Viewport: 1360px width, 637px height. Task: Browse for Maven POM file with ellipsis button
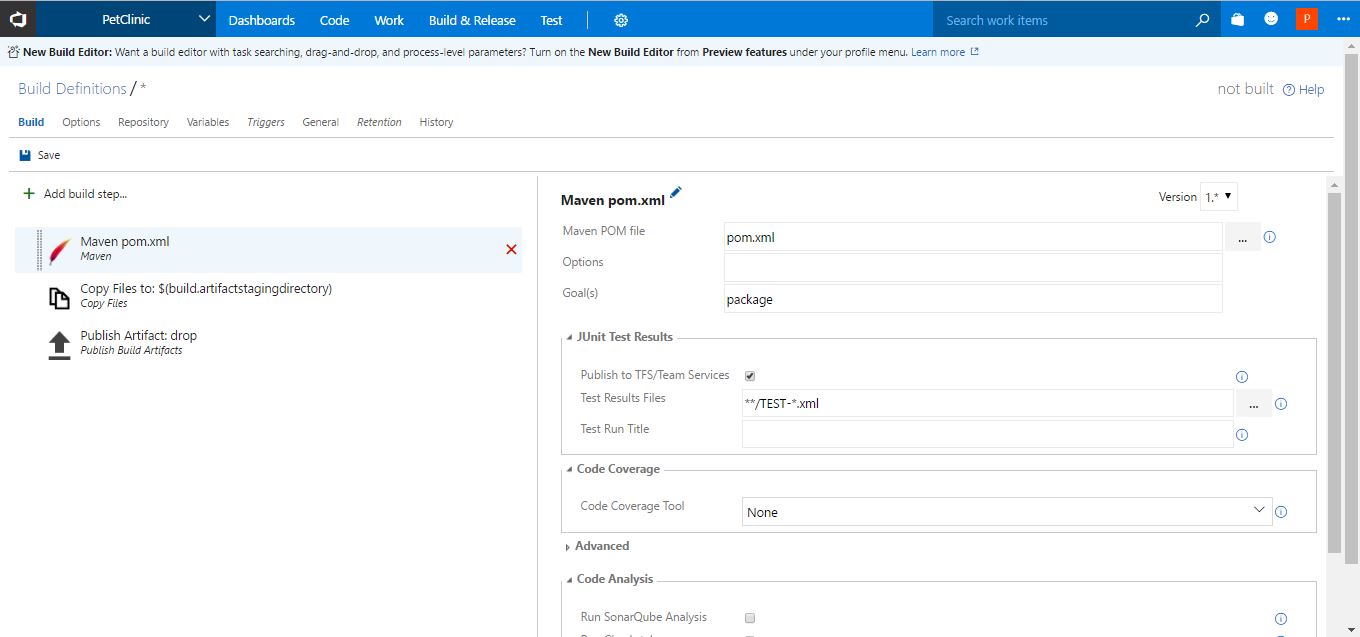(1243, 238)
